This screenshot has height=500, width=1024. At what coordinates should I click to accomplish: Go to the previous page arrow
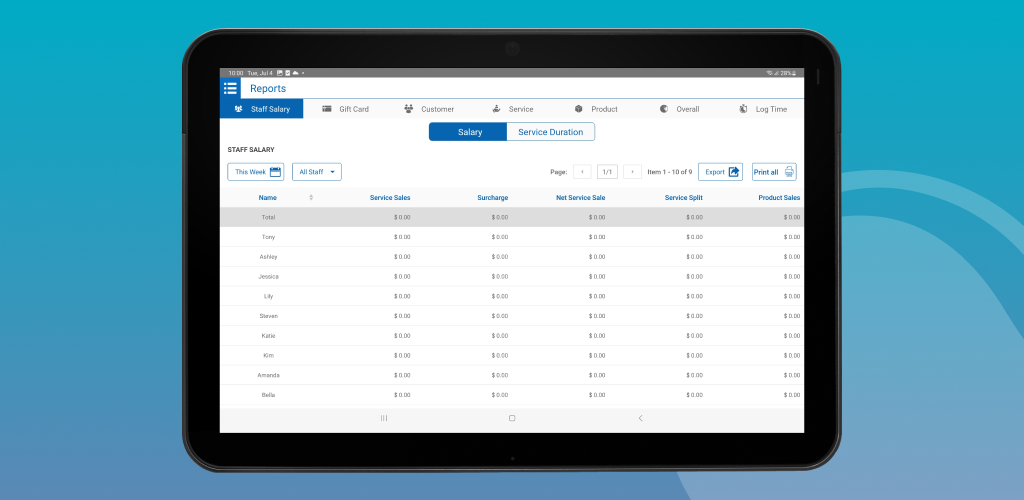(582, 172)
